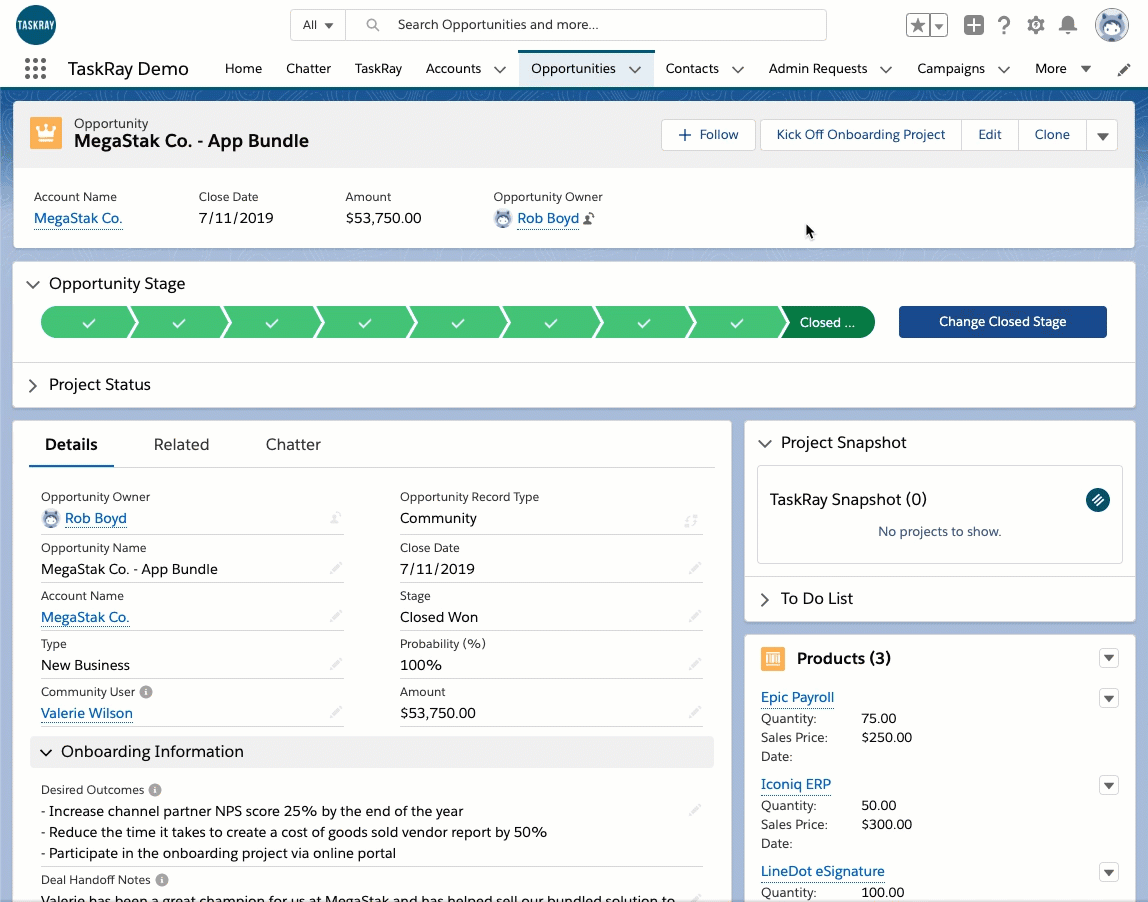Click the TaskRay snapshot teal icon
This screenshot has width=1148, height=902.
coord(1097,500)
